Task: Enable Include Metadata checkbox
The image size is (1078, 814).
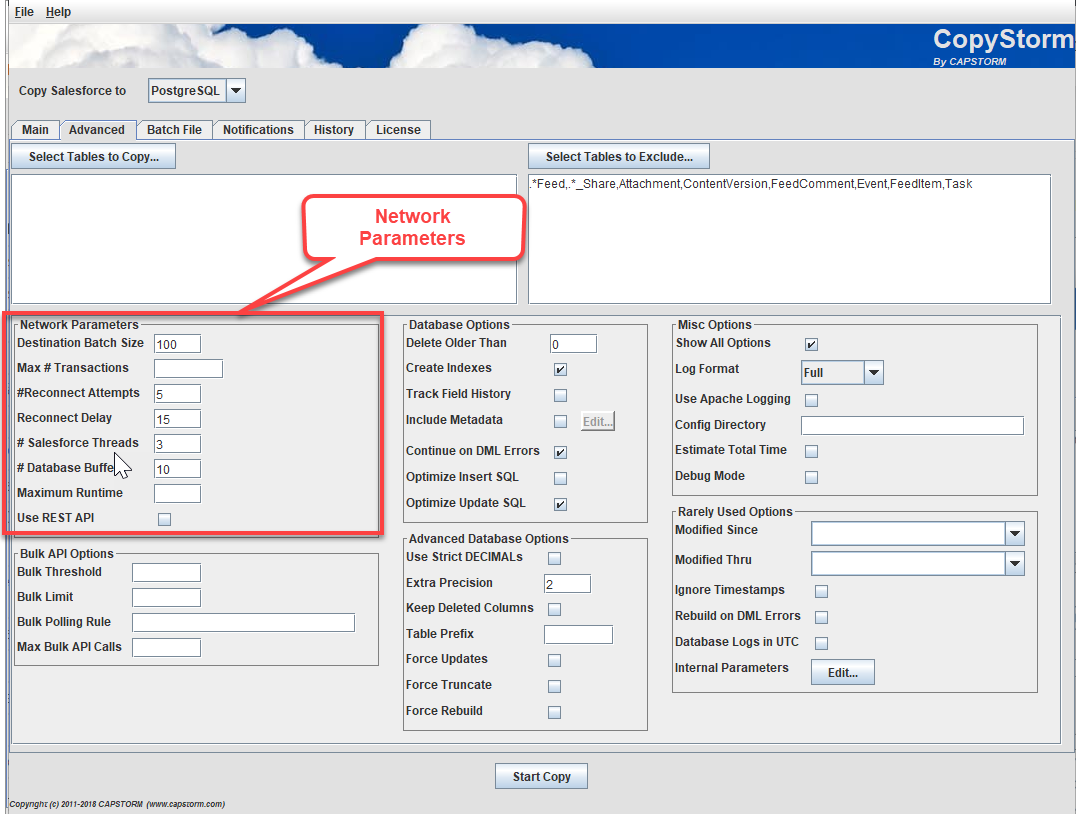Action: coord(560,421)
